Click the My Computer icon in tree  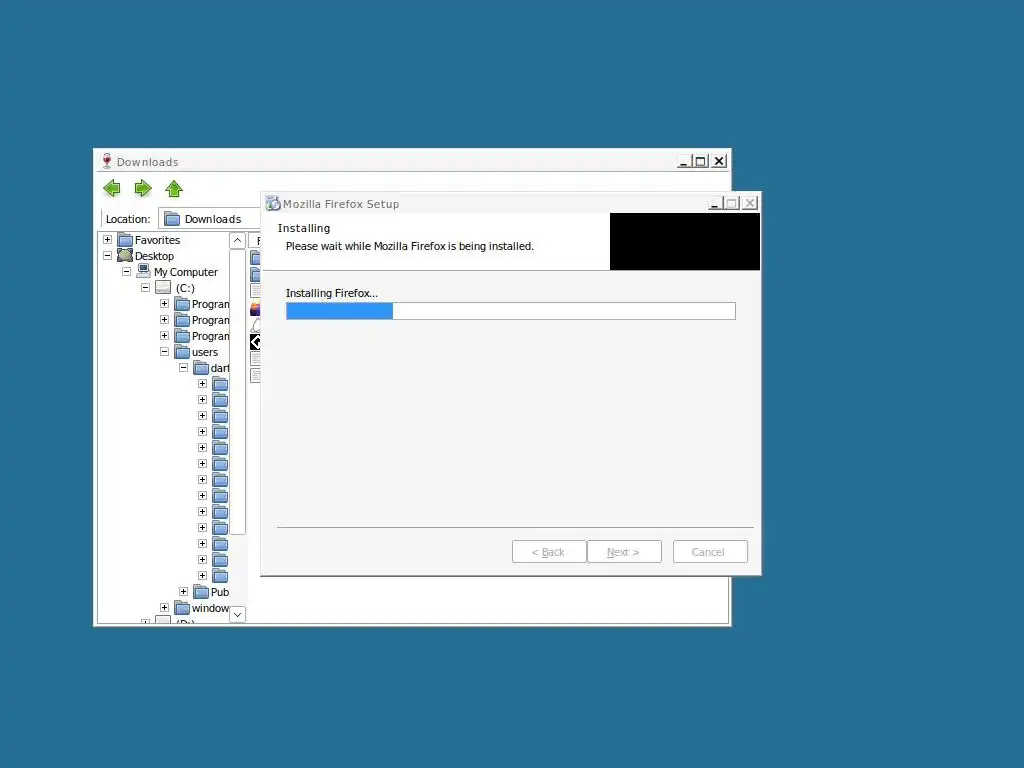(144, 271)
